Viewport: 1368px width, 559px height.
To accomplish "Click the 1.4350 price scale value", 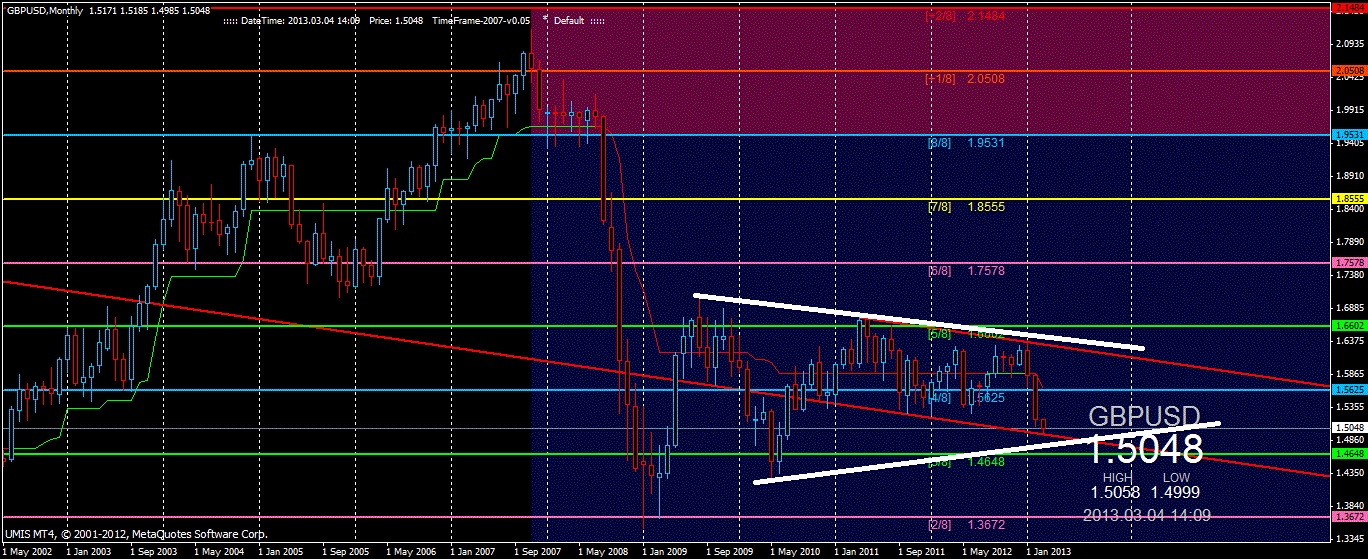I will (1351, 473).
